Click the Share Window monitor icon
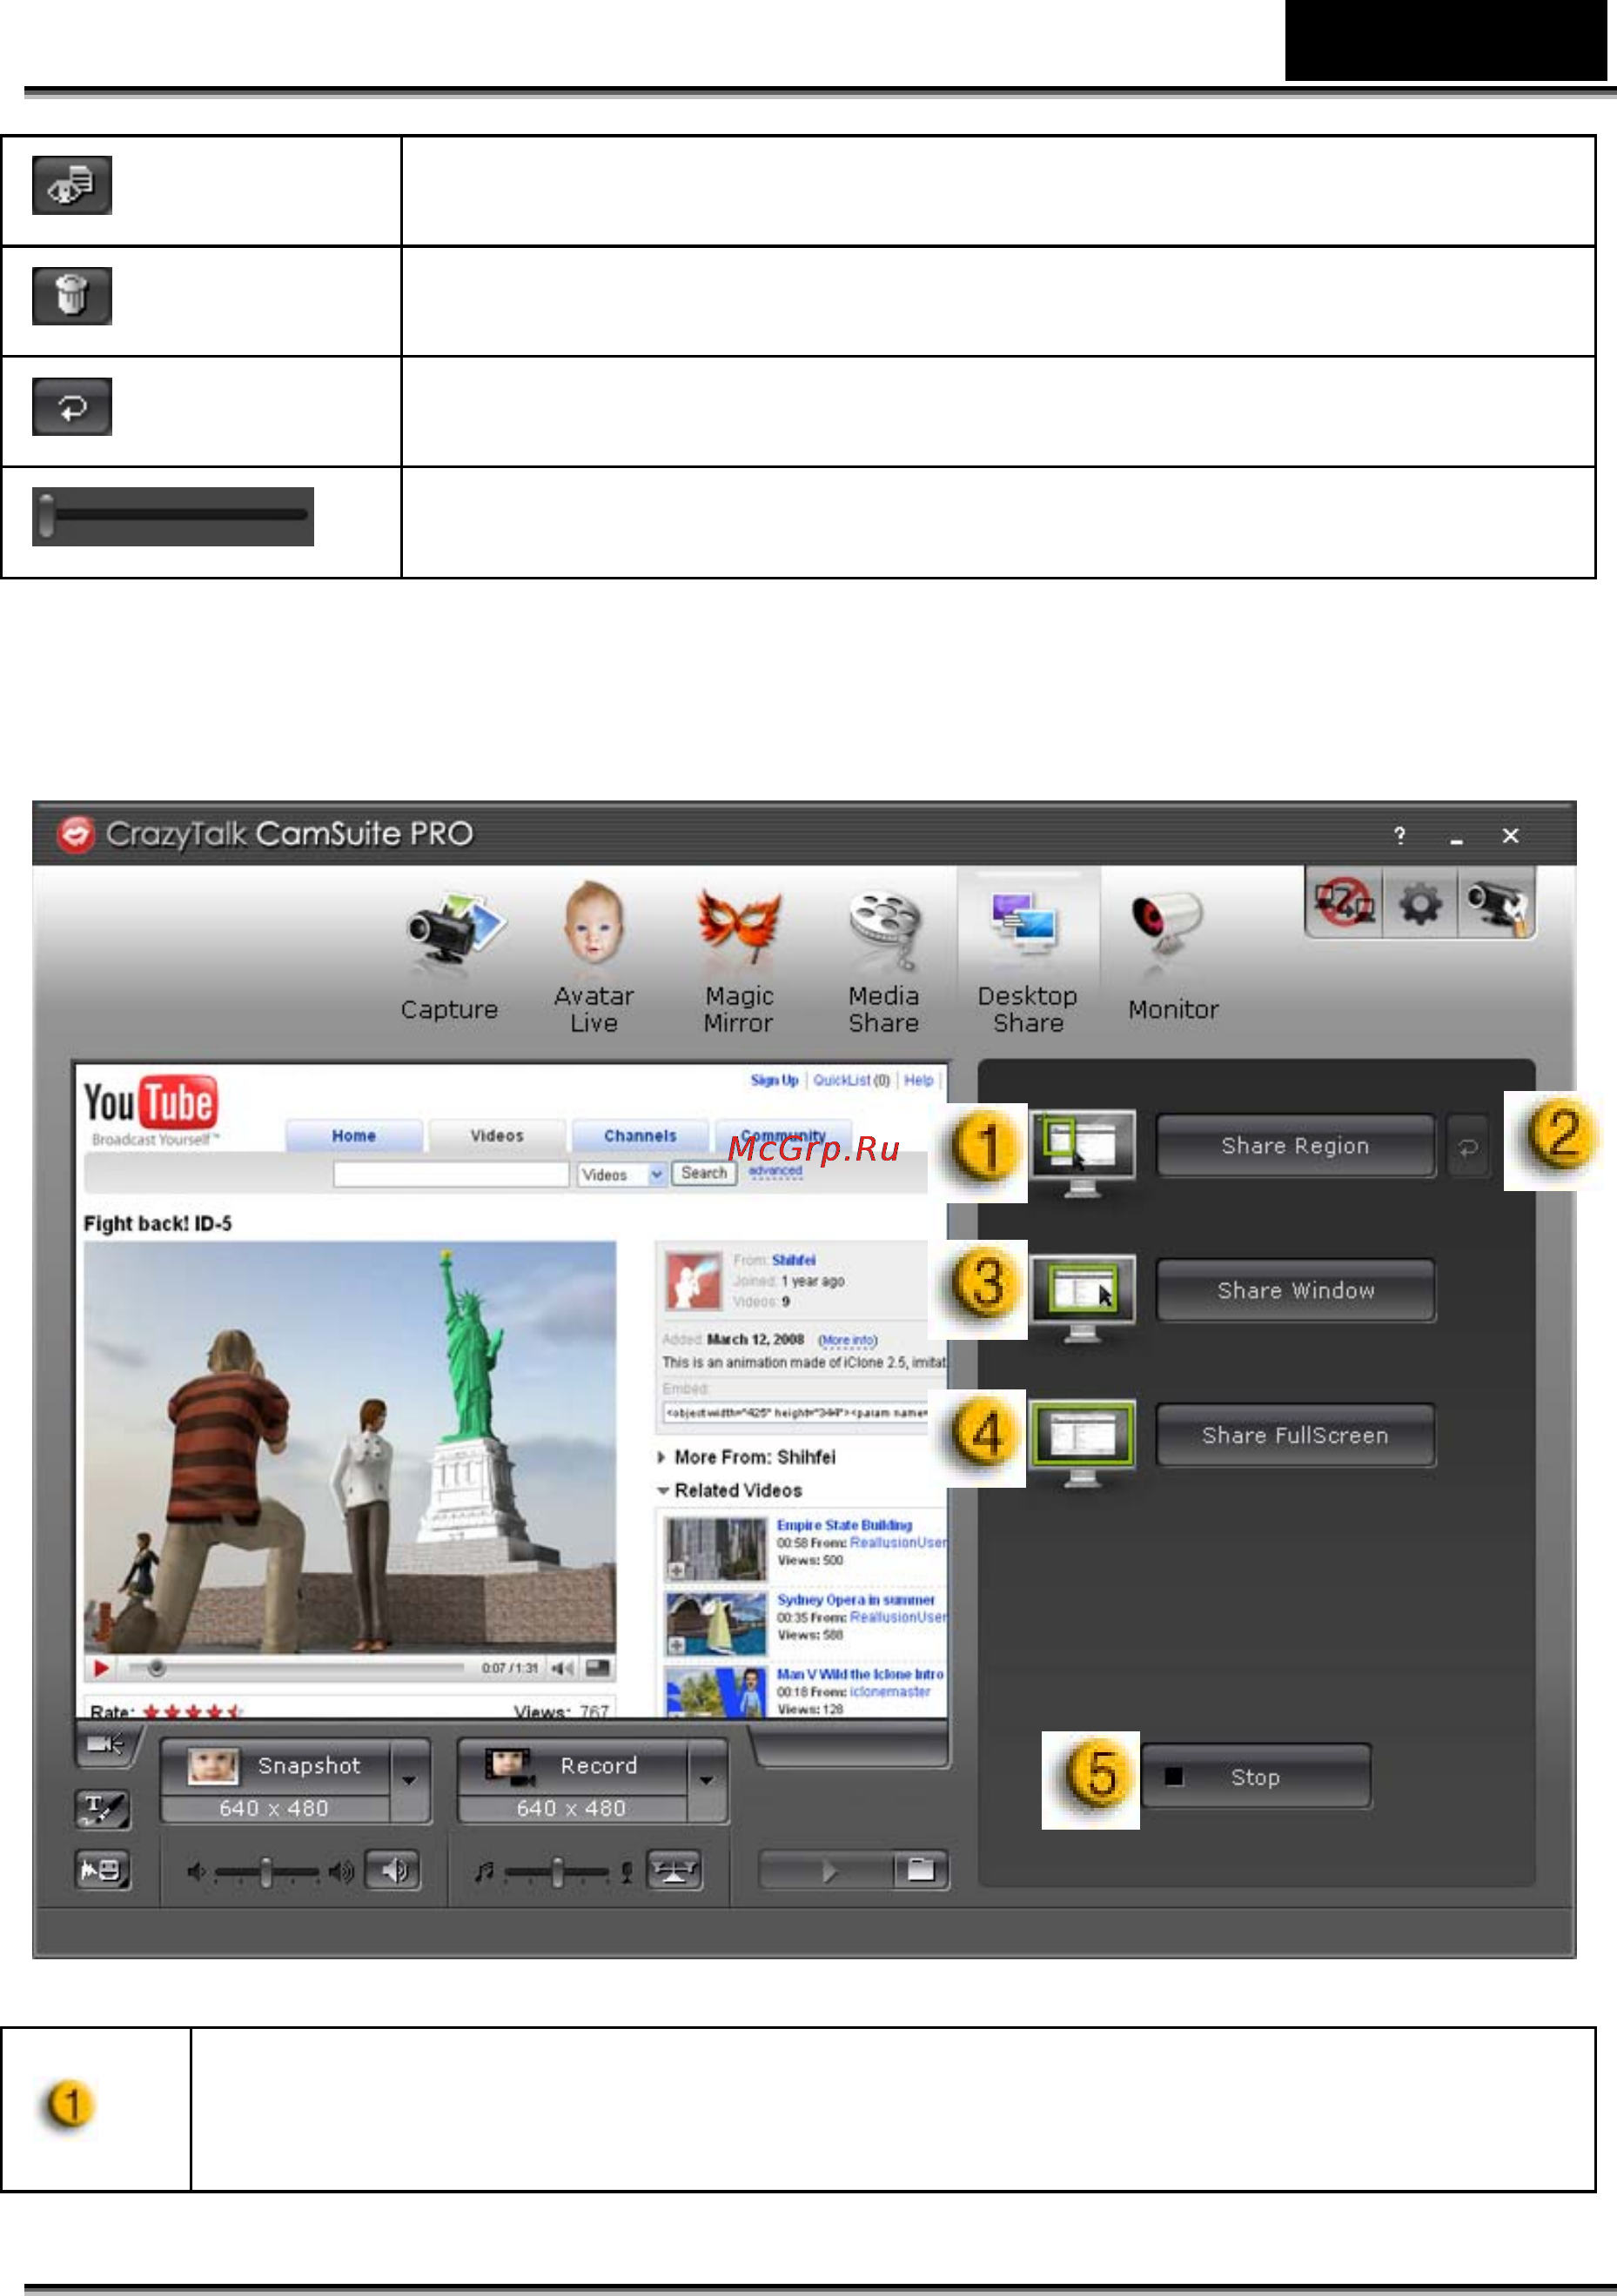 point(1083,1297)
